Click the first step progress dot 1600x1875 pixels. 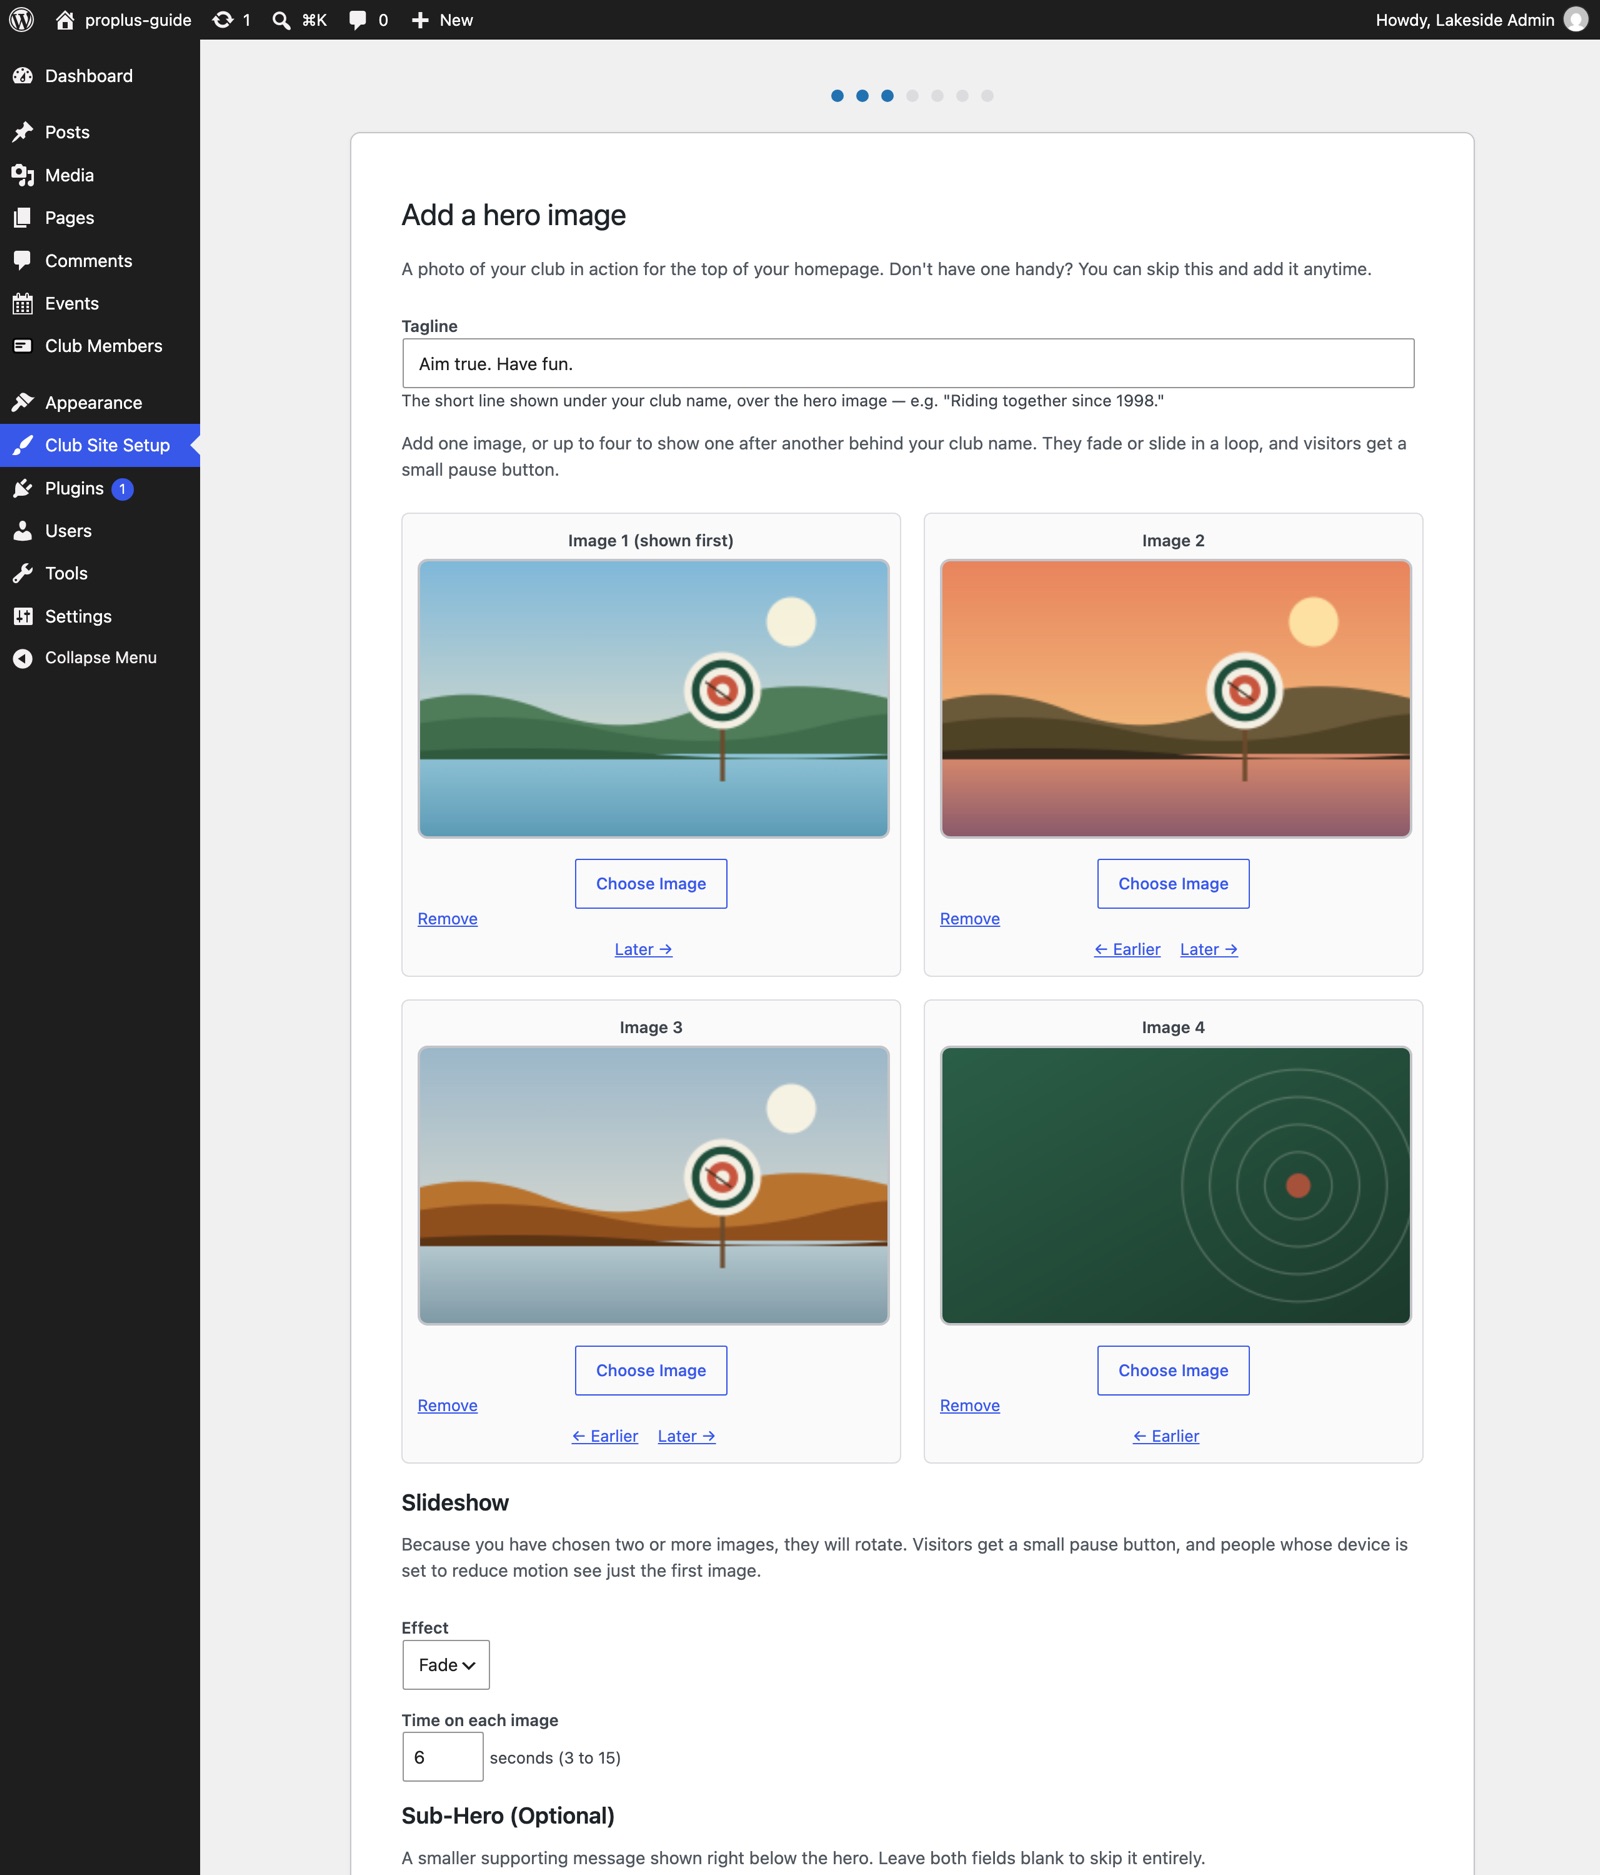tap(837, 96)
